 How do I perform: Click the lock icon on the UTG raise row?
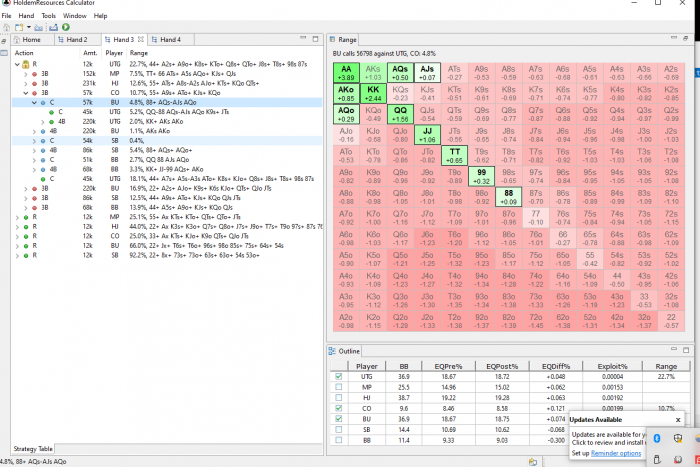coord(25,64)
